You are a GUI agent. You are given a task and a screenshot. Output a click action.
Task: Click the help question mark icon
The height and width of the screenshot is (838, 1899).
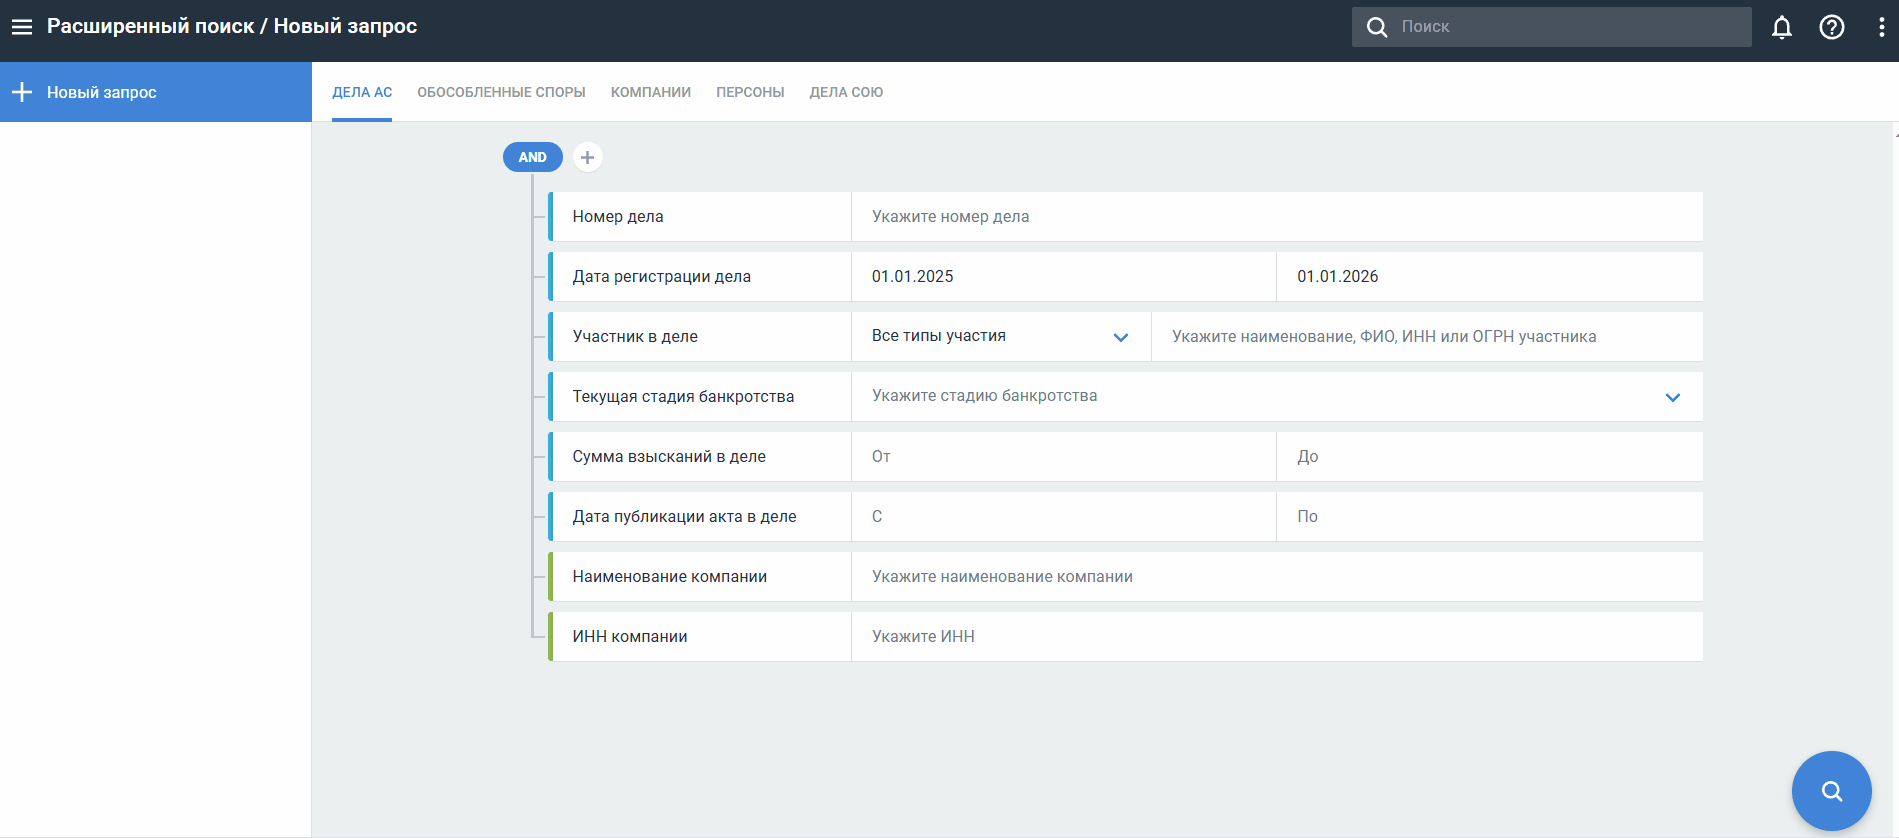[x=1831, y=27]
